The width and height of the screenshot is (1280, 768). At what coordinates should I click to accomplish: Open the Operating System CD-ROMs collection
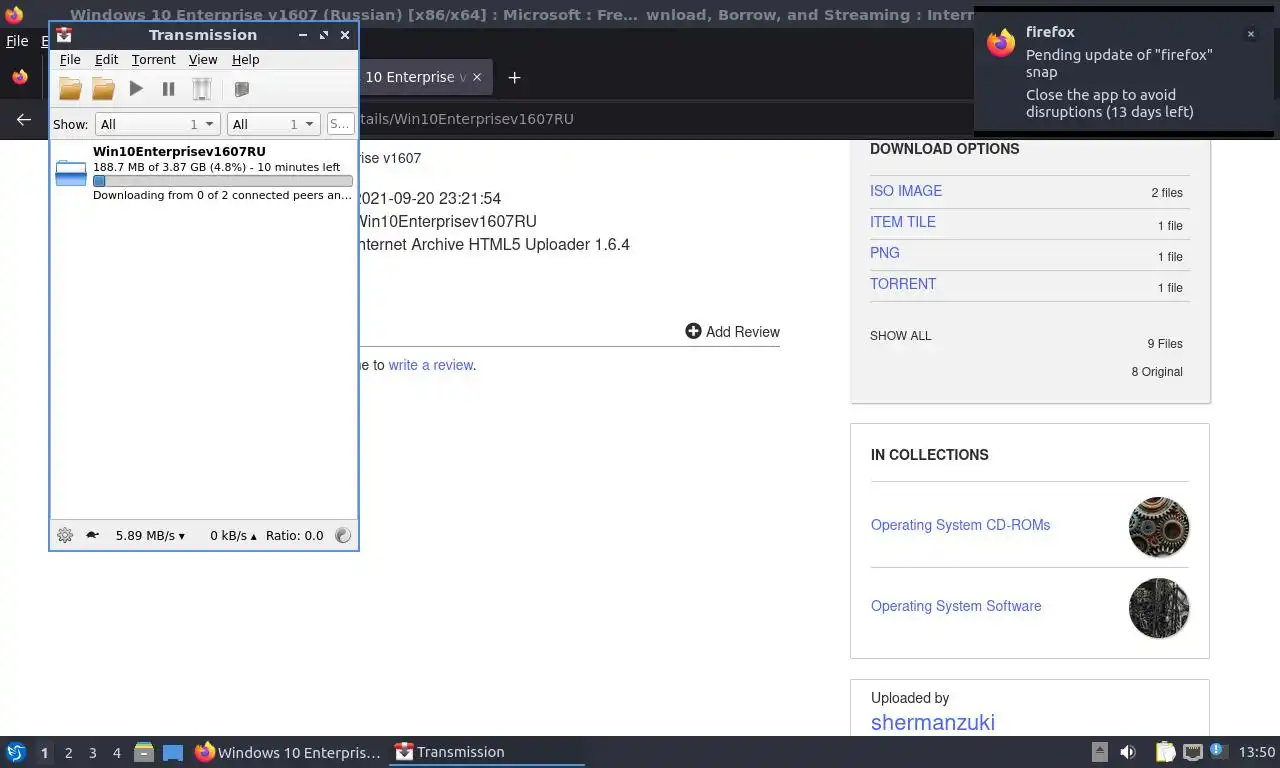(x=960, y=525)
